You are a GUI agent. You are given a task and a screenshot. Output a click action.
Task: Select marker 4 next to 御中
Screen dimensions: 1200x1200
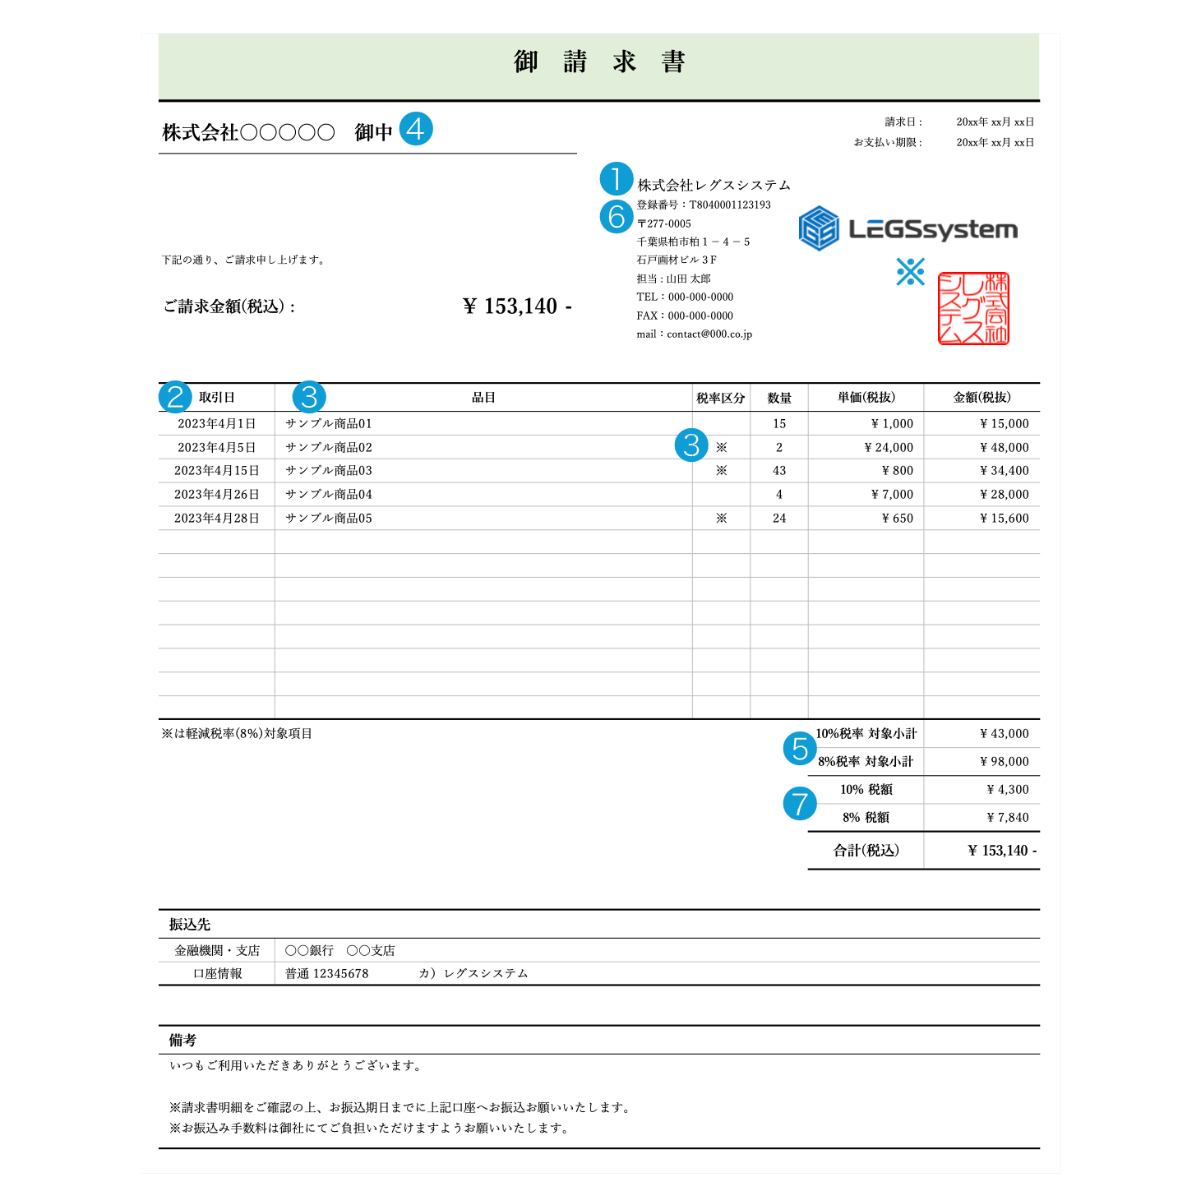pyautogui.click(x=416, y=129)
